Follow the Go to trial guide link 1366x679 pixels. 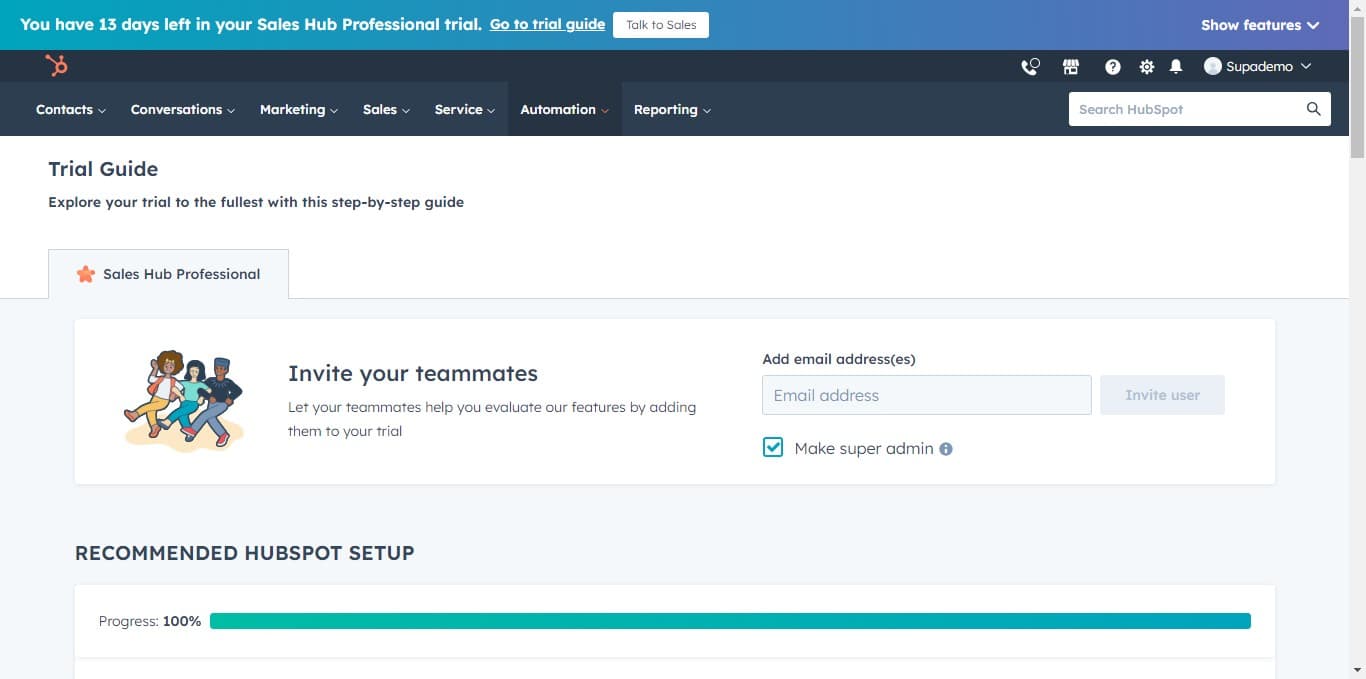547,25
